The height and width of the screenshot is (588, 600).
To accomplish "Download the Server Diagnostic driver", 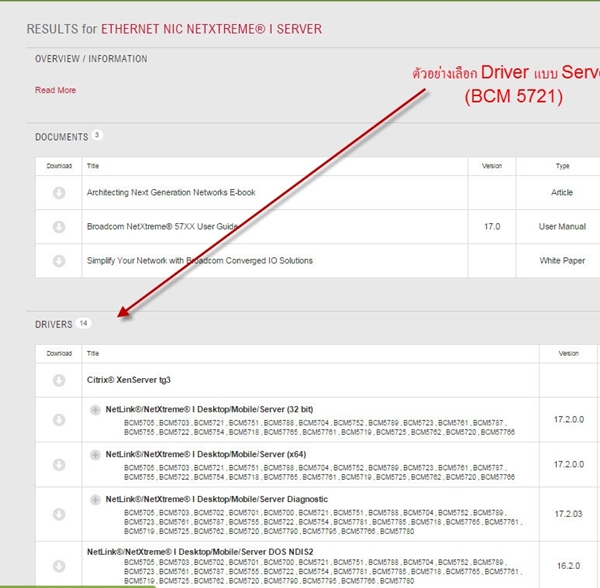I will [59, 514].
